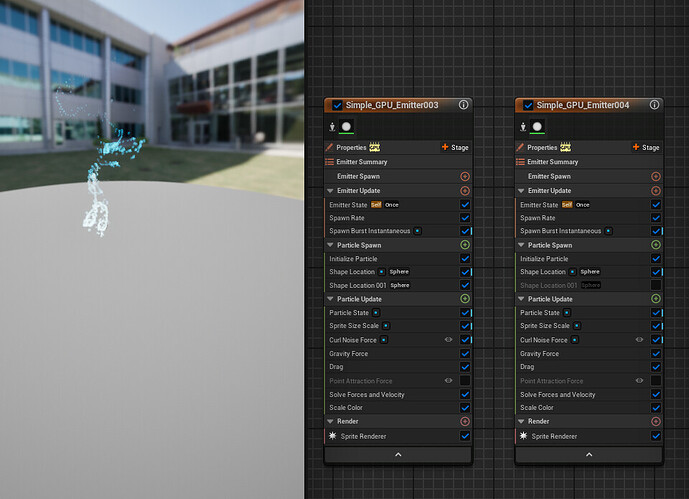Click GPU badge icon next to Emitter003 Properties
Viewport: 689px width, 499px height.
(x=374, y=147)
